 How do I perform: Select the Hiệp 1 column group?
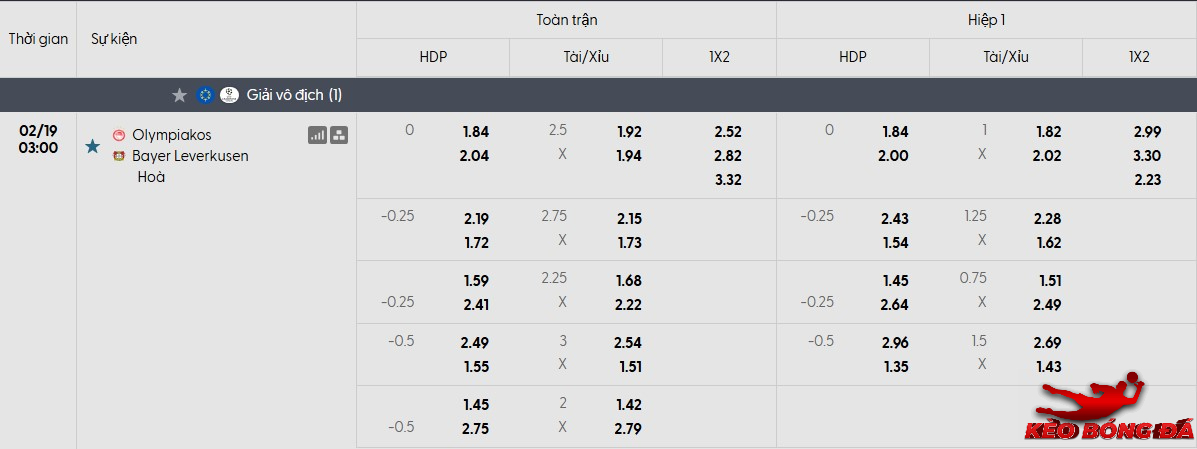[986, 20]
